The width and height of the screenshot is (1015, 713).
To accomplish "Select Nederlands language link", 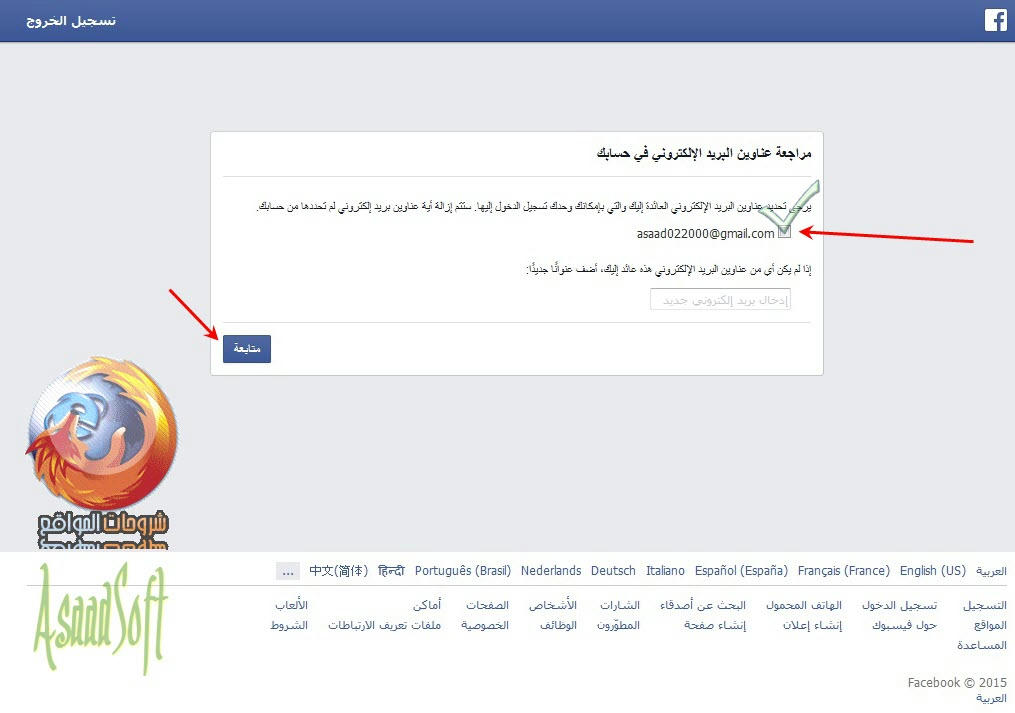I will (551, 571).
